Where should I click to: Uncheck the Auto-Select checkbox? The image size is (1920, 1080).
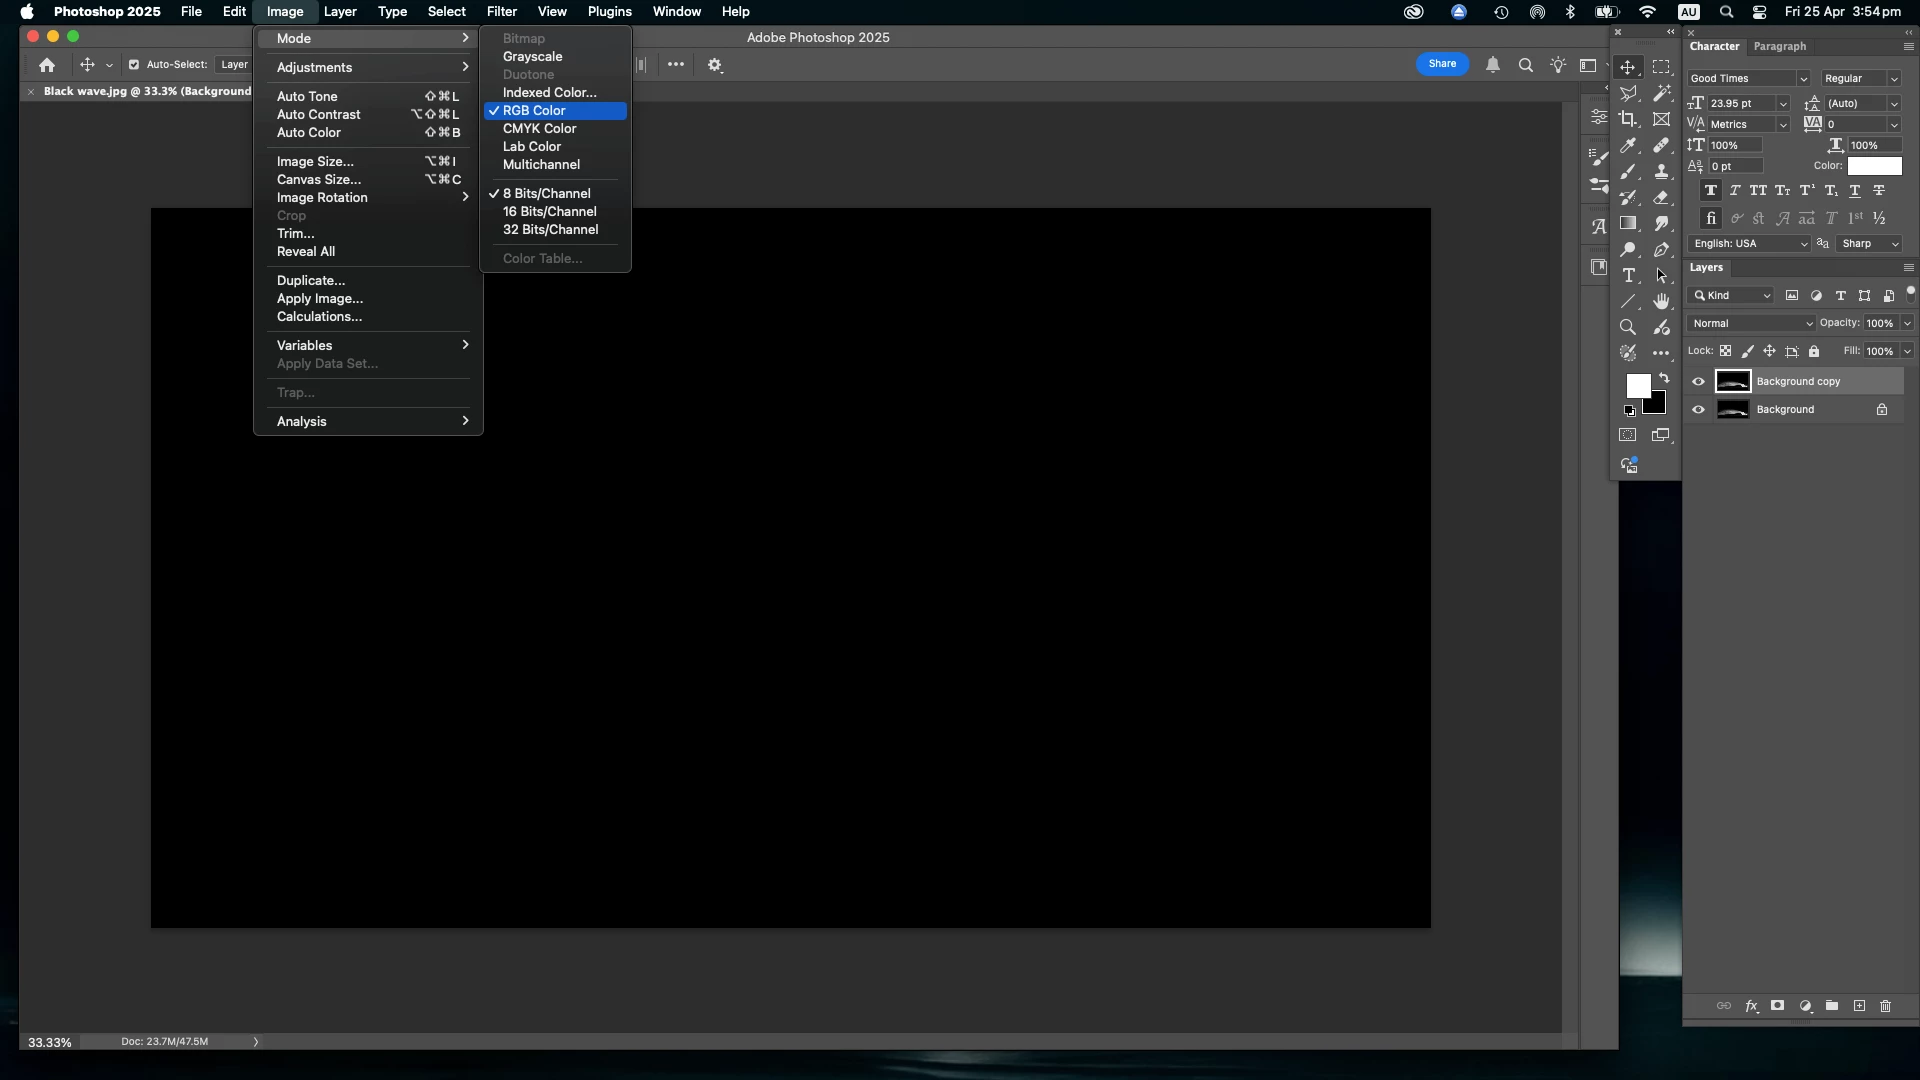pos(134,65)
